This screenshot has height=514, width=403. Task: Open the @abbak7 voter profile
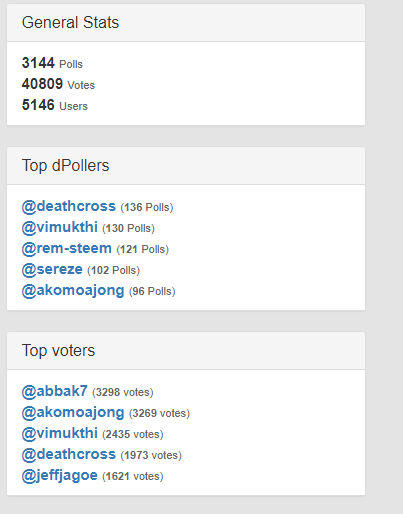[55, 391]
